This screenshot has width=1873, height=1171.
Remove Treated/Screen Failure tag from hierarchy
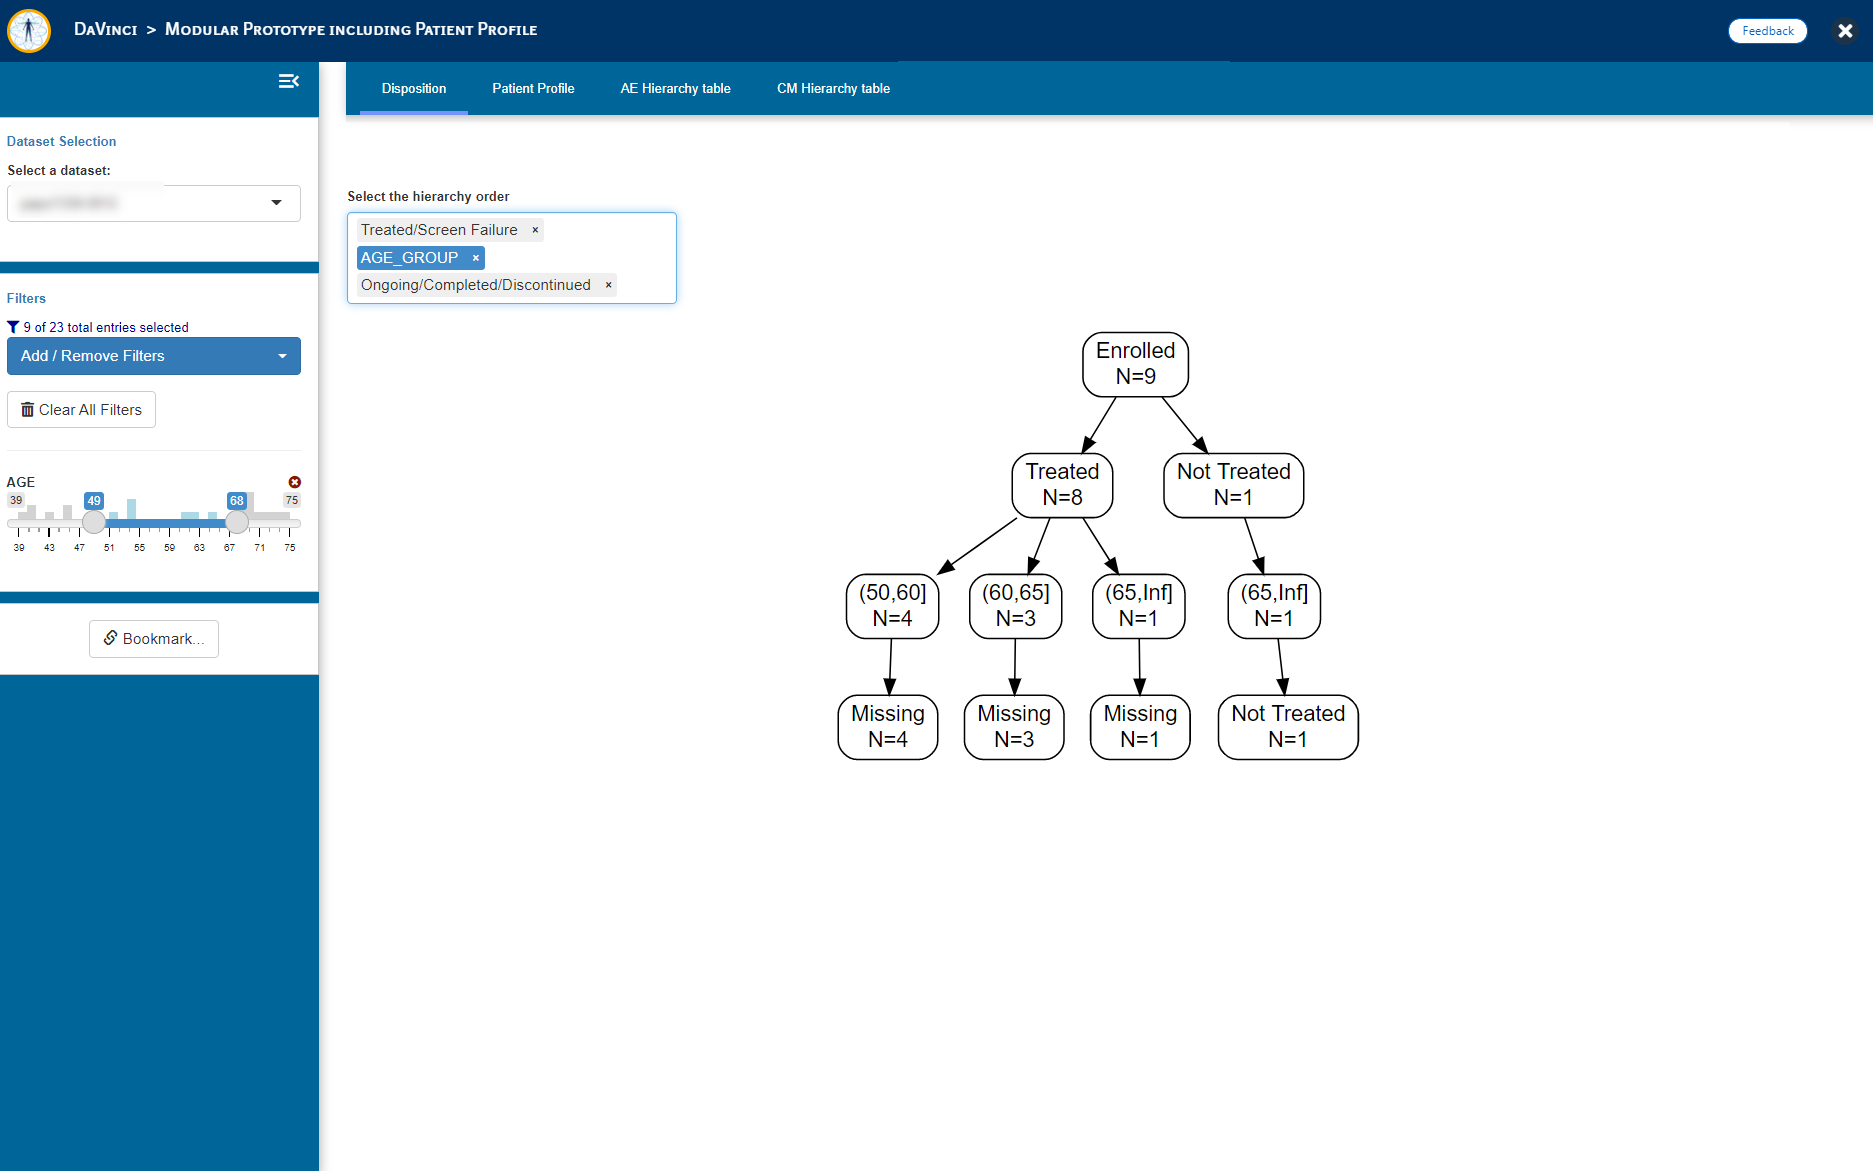[x=535, y=230]
